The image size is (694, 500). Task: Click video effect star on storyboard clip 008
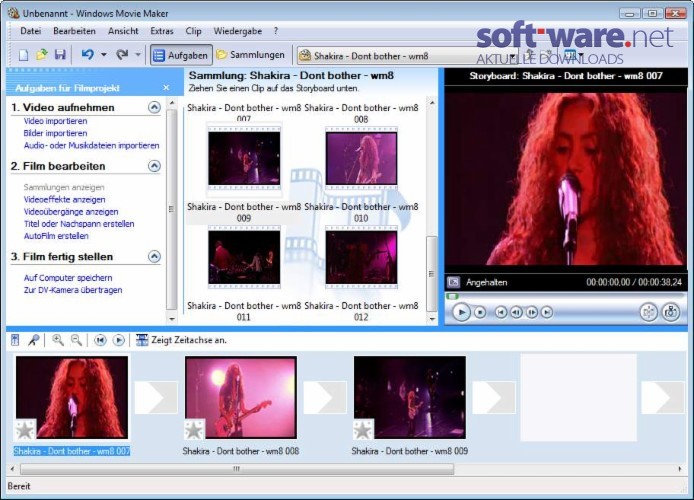194,429
